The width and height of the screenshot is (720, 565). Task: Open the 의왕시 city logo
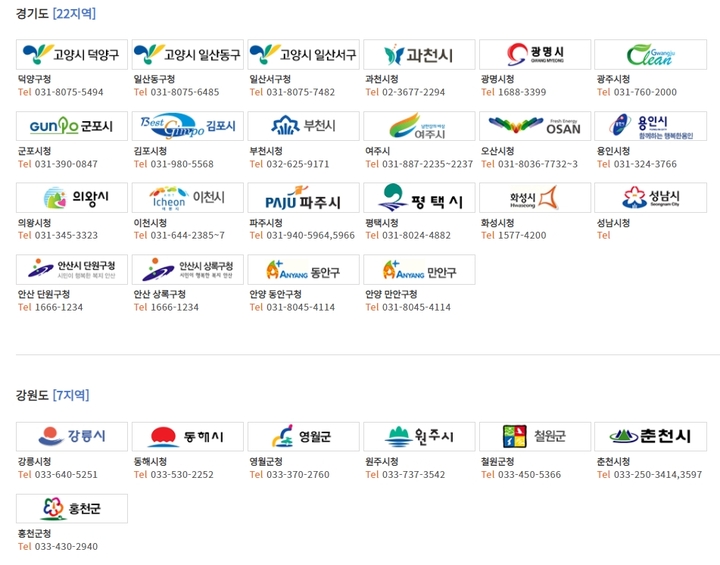click(72, 198)
